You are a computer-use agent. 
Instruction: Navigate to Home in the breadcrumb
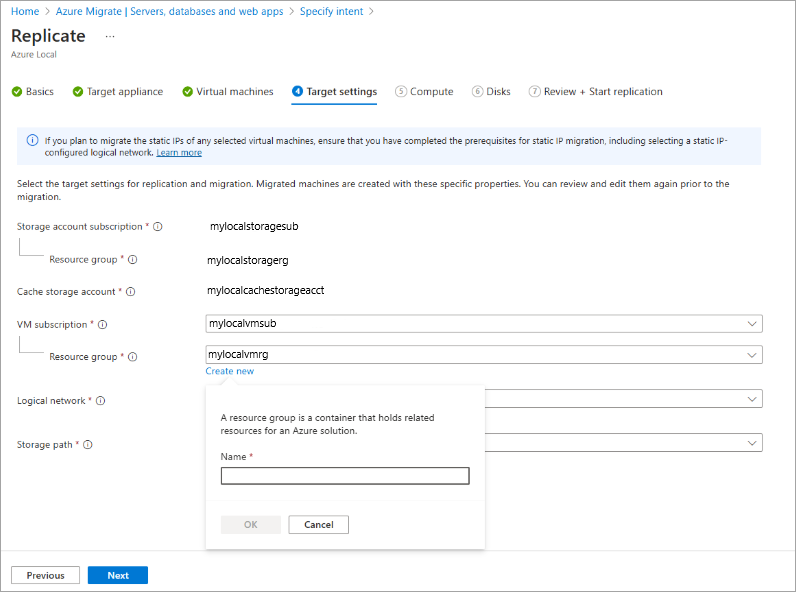(25, 12)
